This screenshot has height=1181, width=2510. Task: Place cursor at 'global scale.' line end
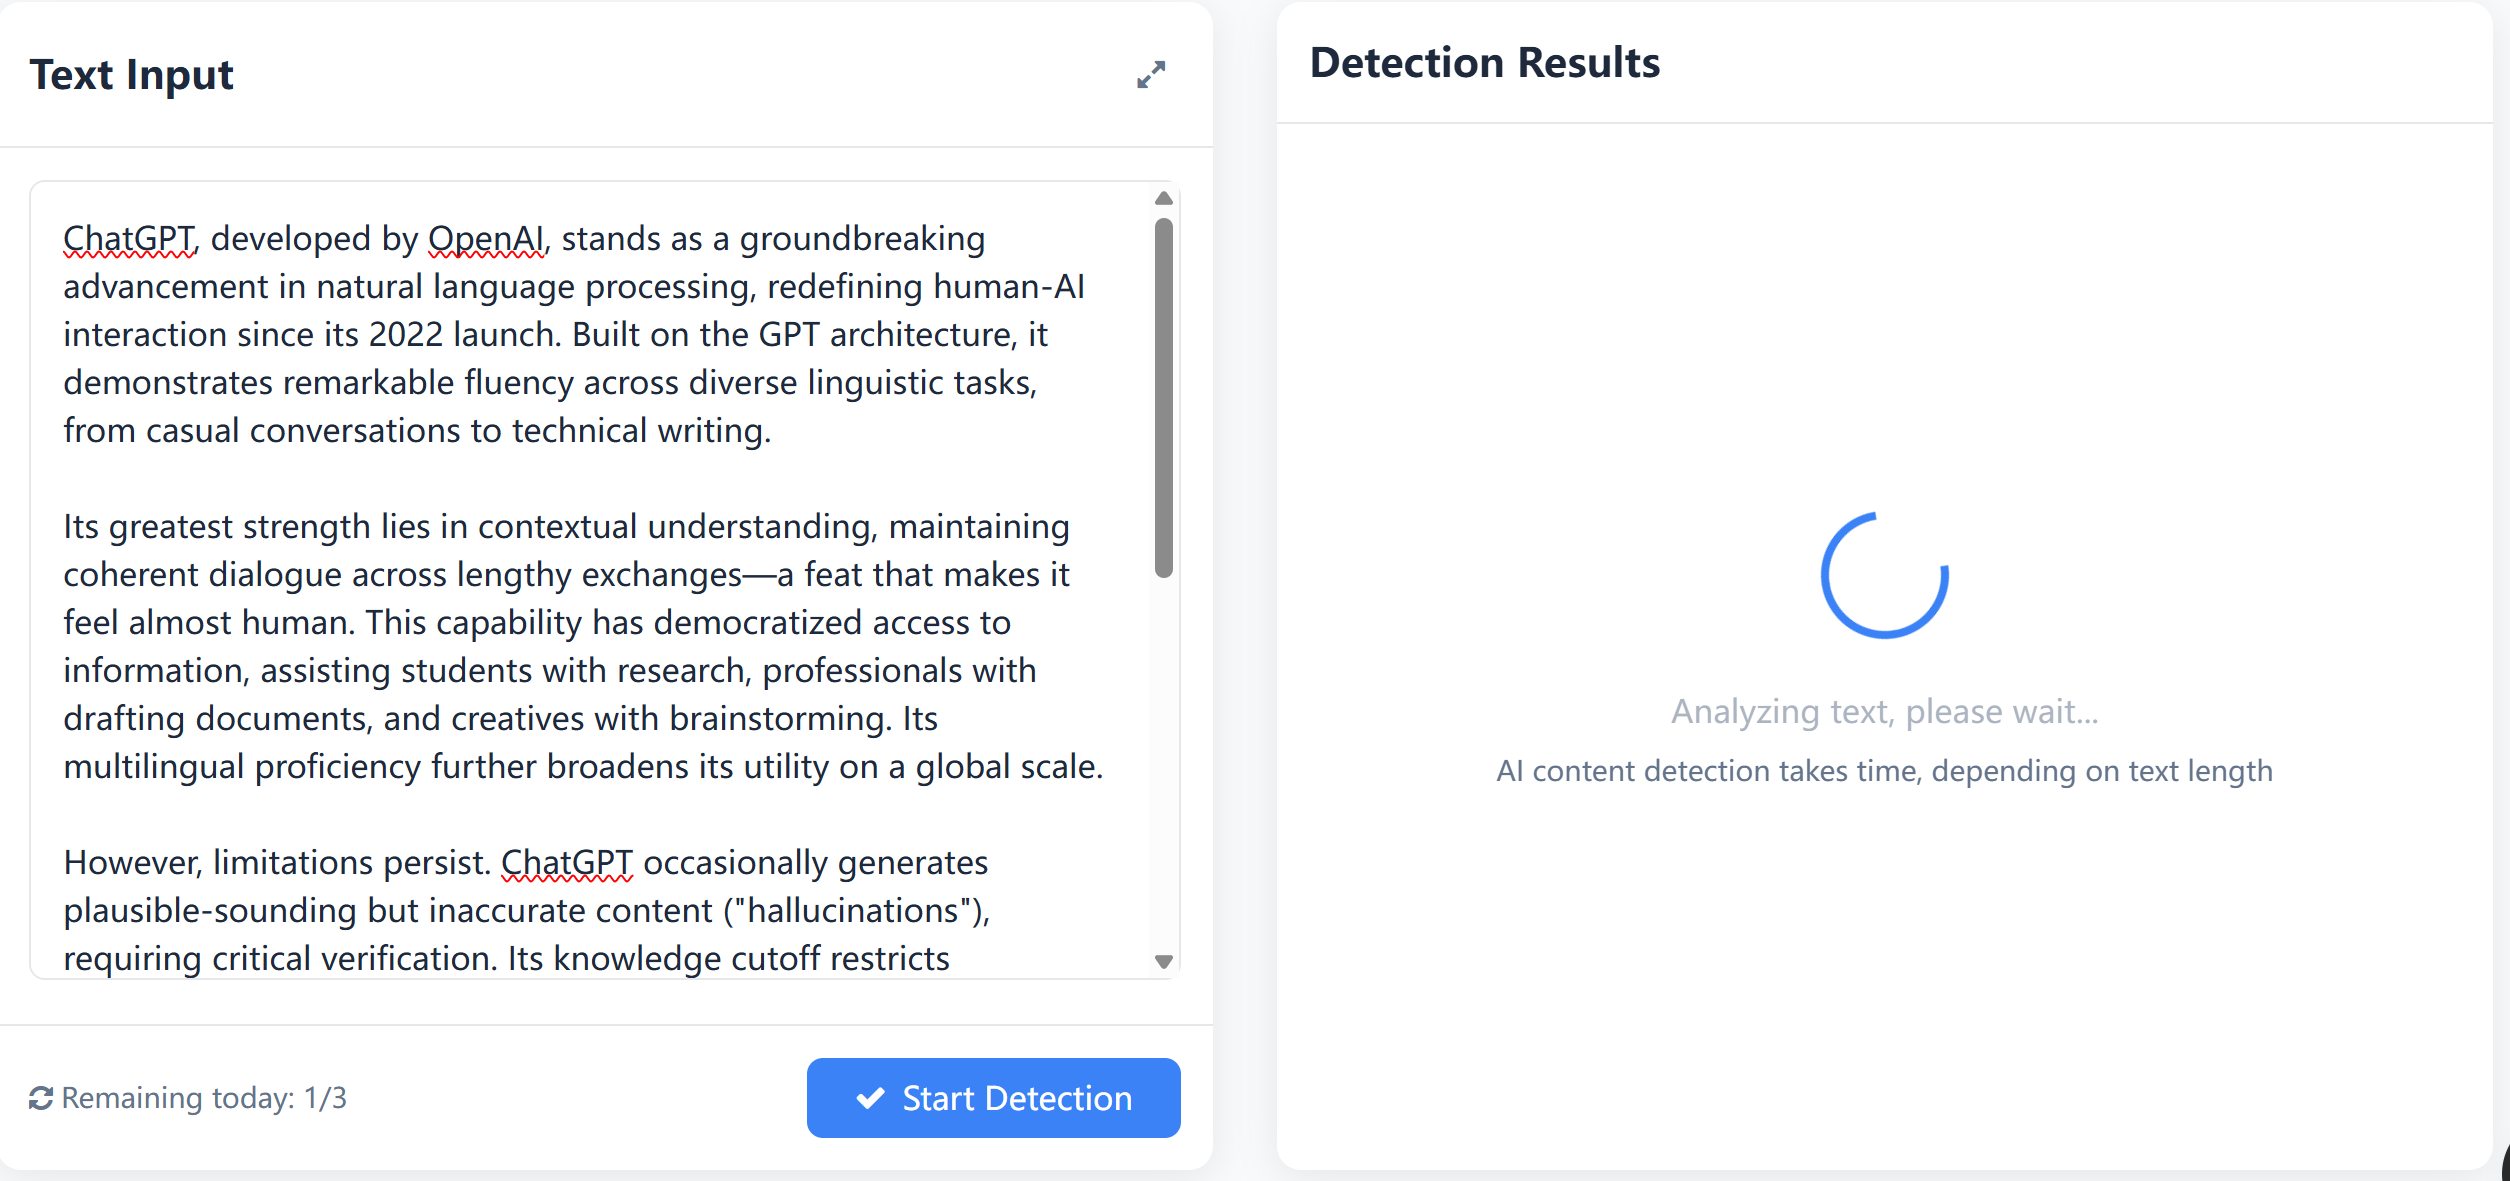(1105, 767)
